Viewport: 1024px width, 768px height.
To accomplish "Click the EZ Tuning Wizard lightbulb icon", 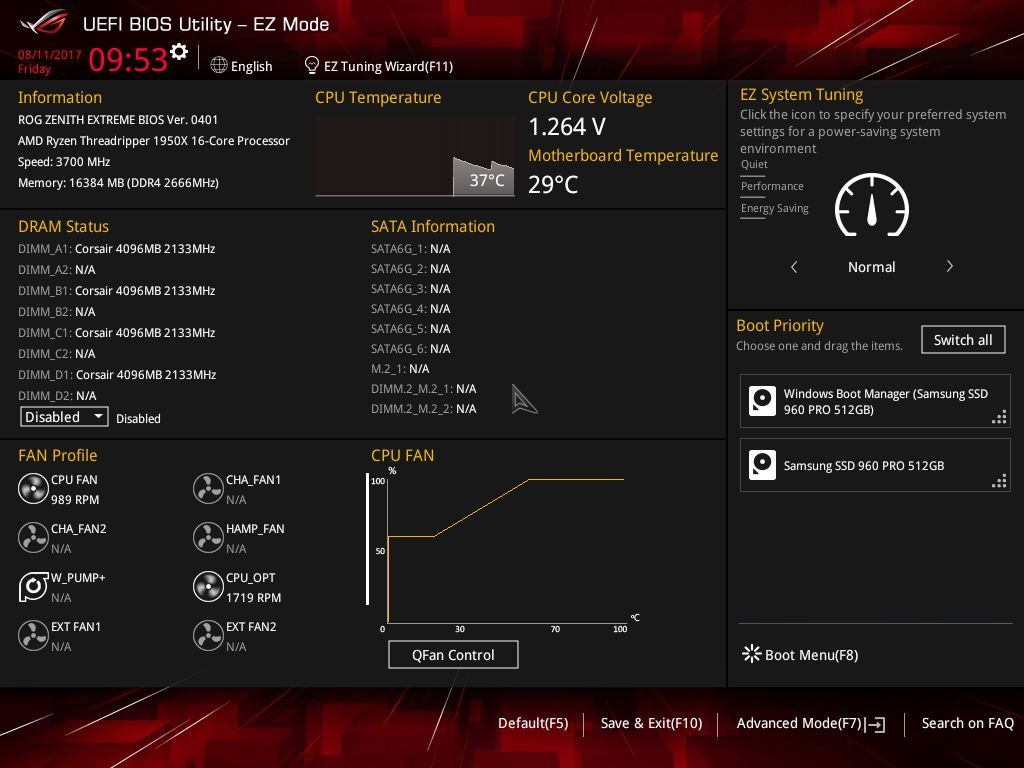I will 312,65.
